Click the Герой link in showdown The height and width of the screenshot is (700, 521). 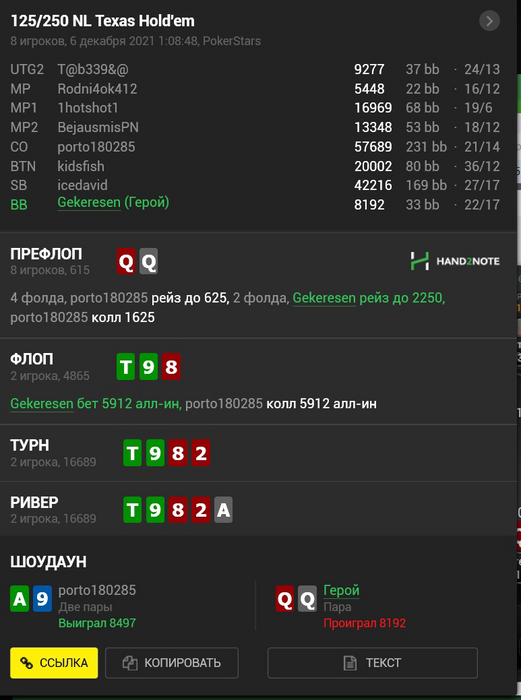pyautogui.click(x=342, y=591)
